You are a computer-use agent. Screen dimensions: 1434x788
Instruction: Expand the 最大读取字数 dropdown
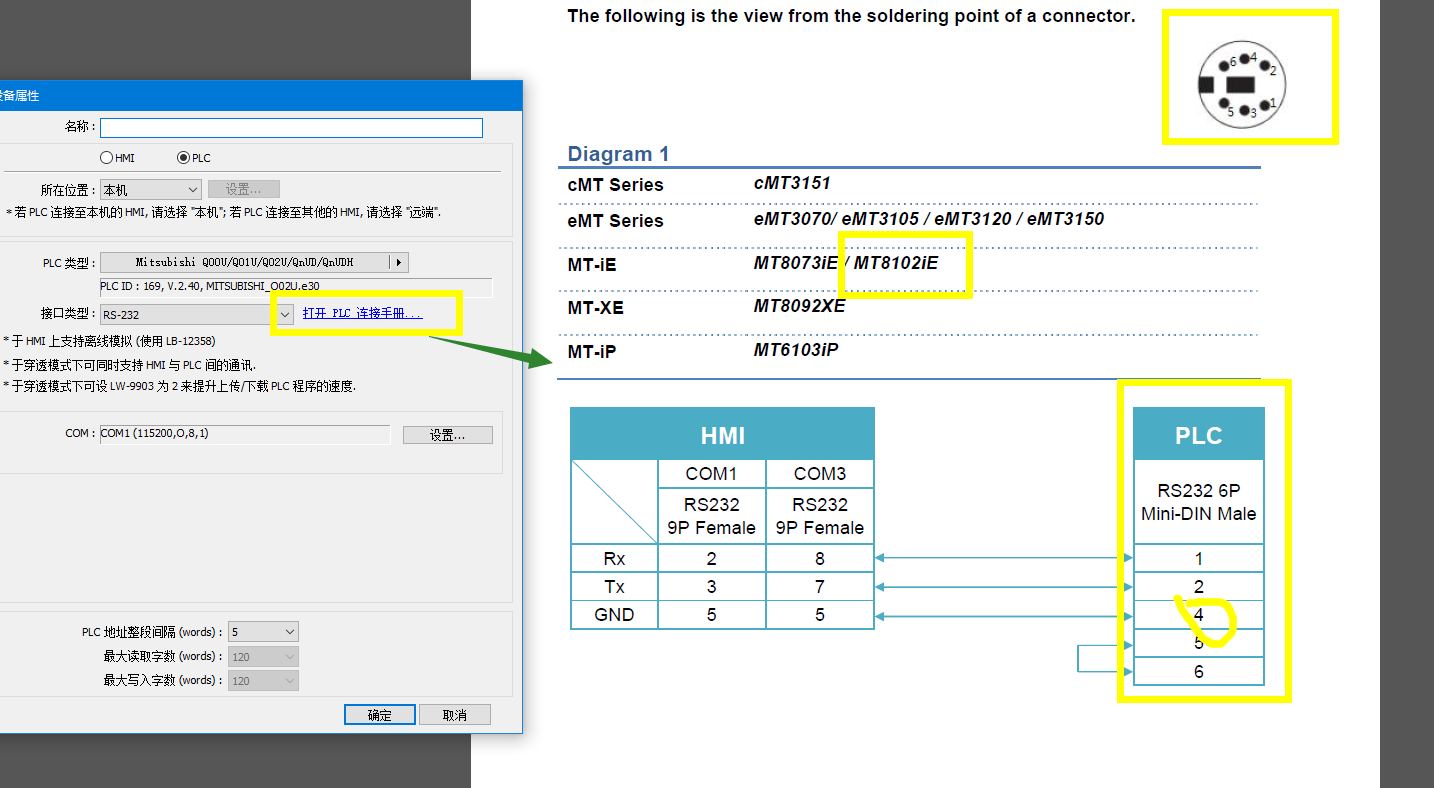(263, 657)
